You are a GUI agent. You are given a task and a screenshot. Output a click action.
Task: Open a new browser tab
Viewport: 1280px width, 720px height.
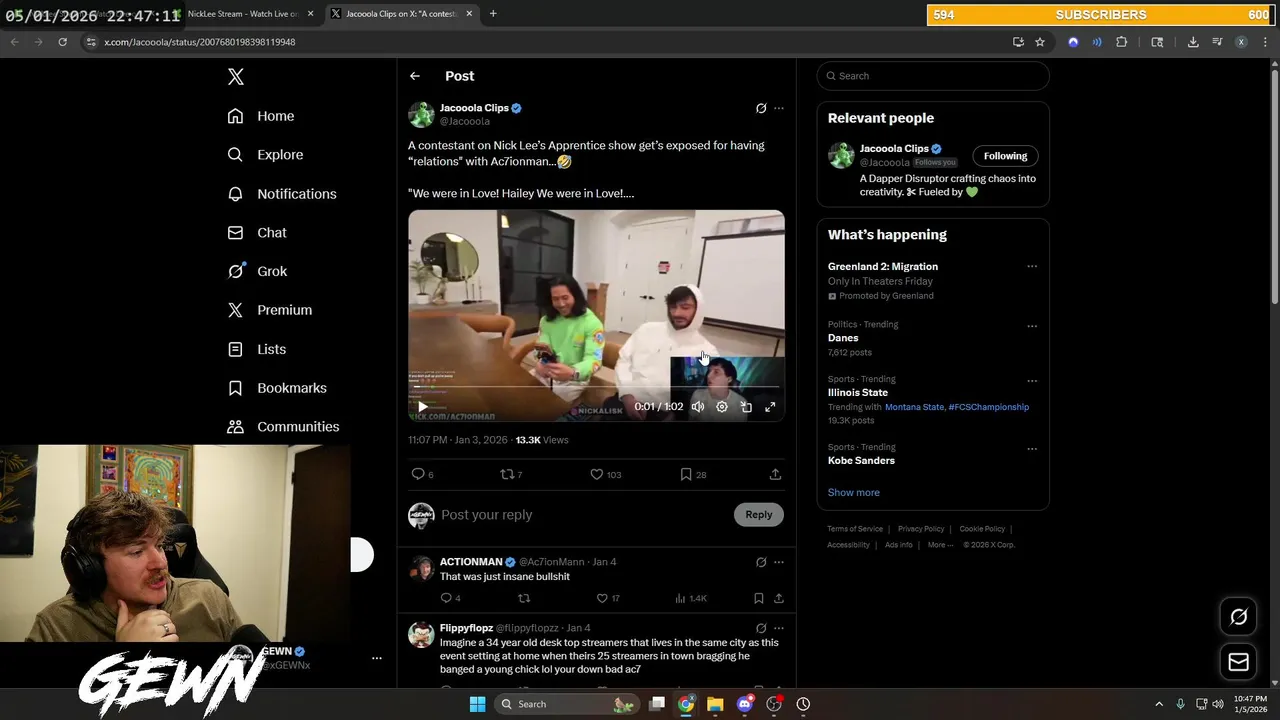click(493, 14)
